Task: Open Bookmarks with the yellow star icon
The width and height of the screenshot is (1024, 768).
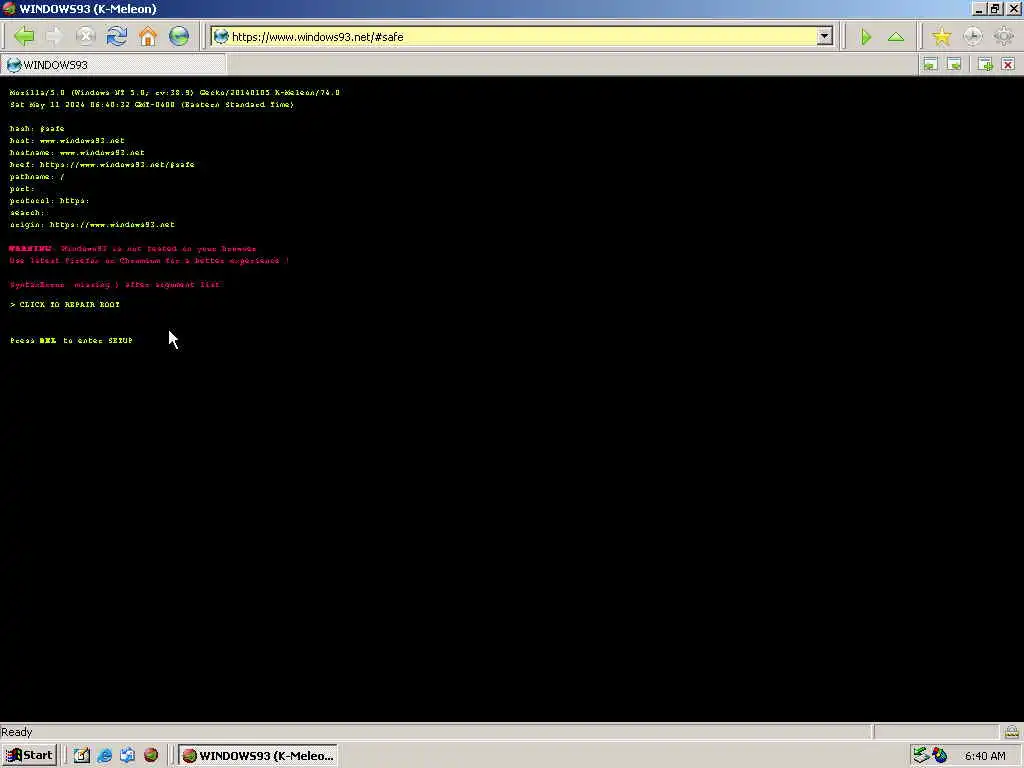Action: [941, 37]
